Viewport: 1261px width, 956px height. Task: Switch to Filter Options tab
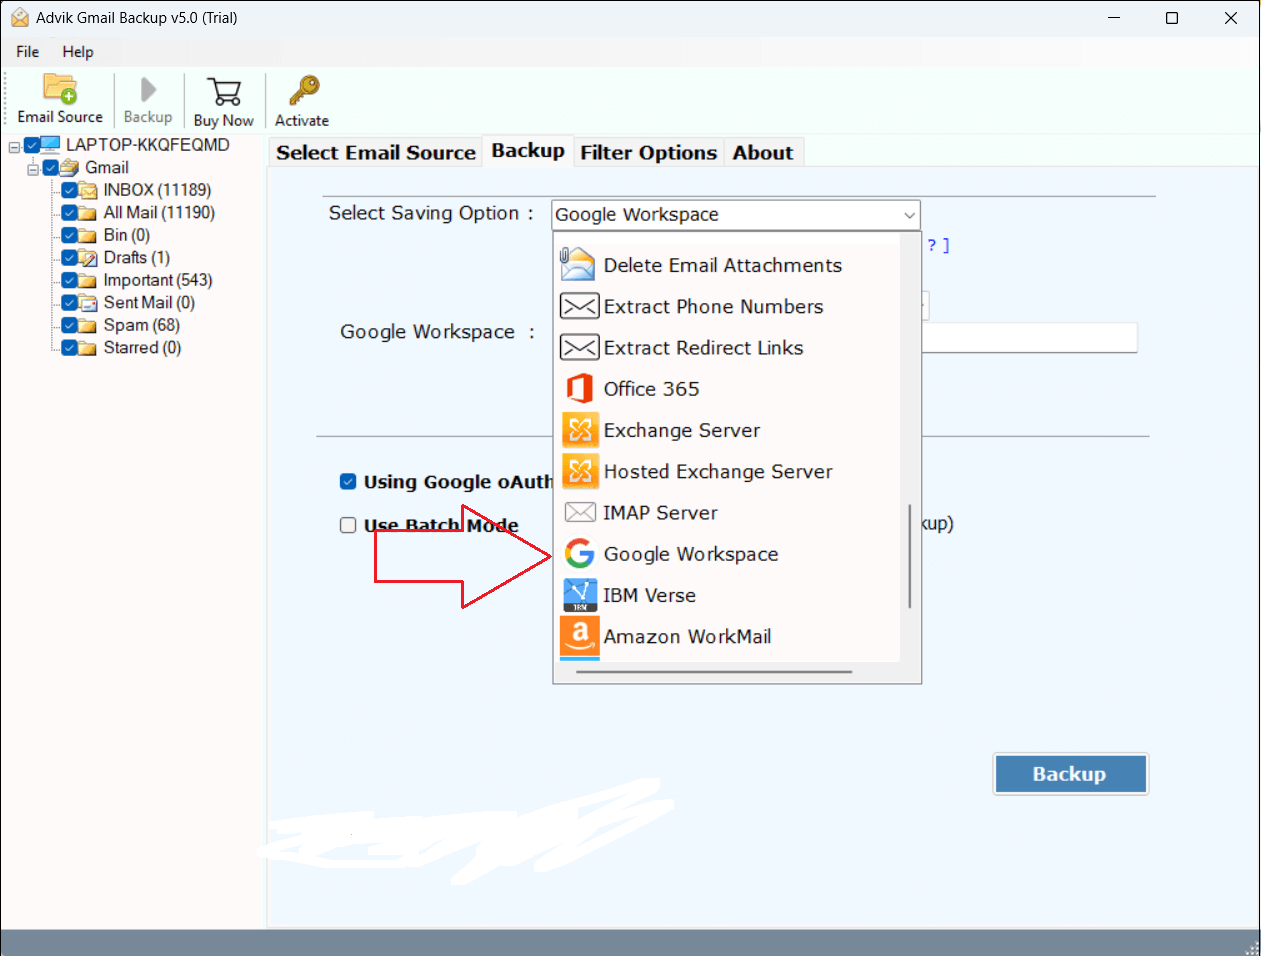point(649,153)
